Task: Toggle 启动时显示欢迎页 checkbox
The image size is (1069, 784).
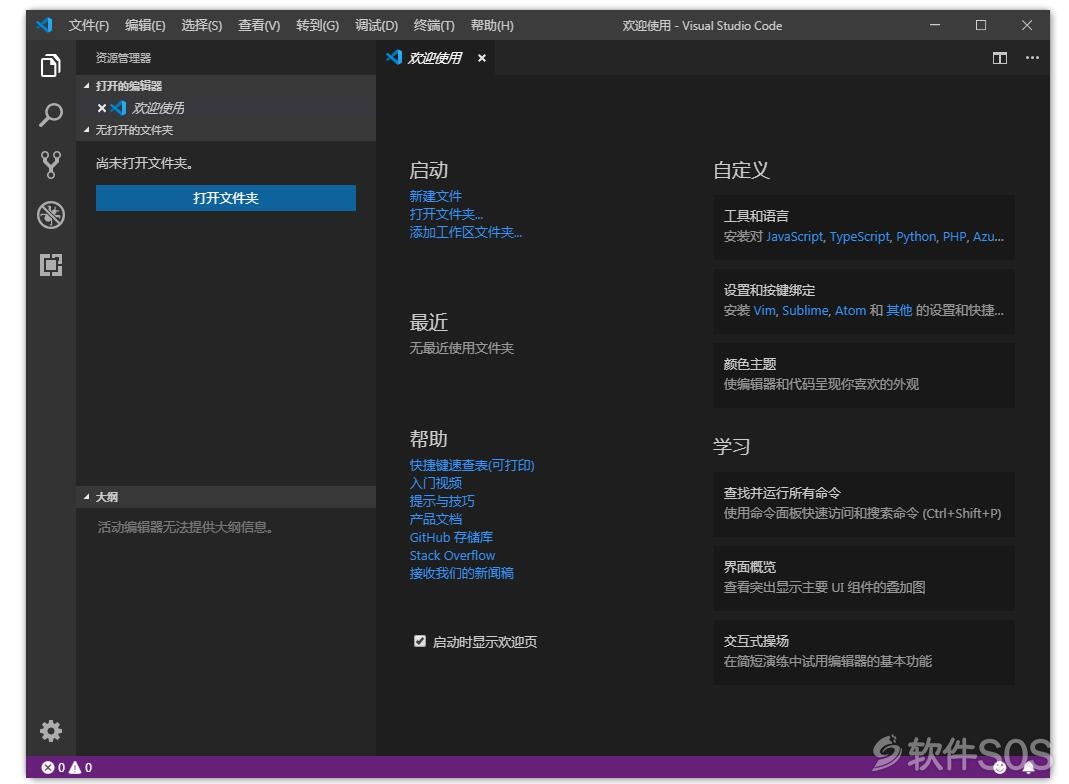Action: tap(420, 641)
